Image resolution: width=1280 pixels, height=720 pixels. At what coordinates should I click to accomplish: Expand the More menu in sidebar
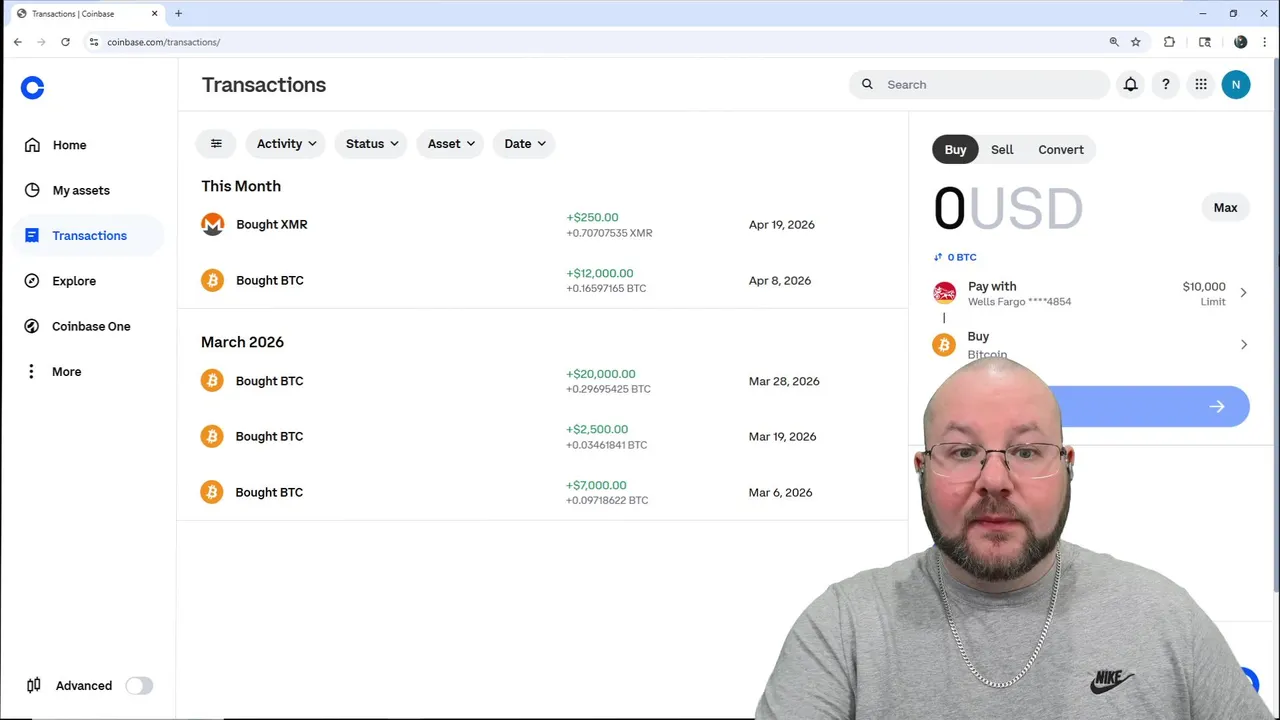pyautogui.click(x=53, y=372)
